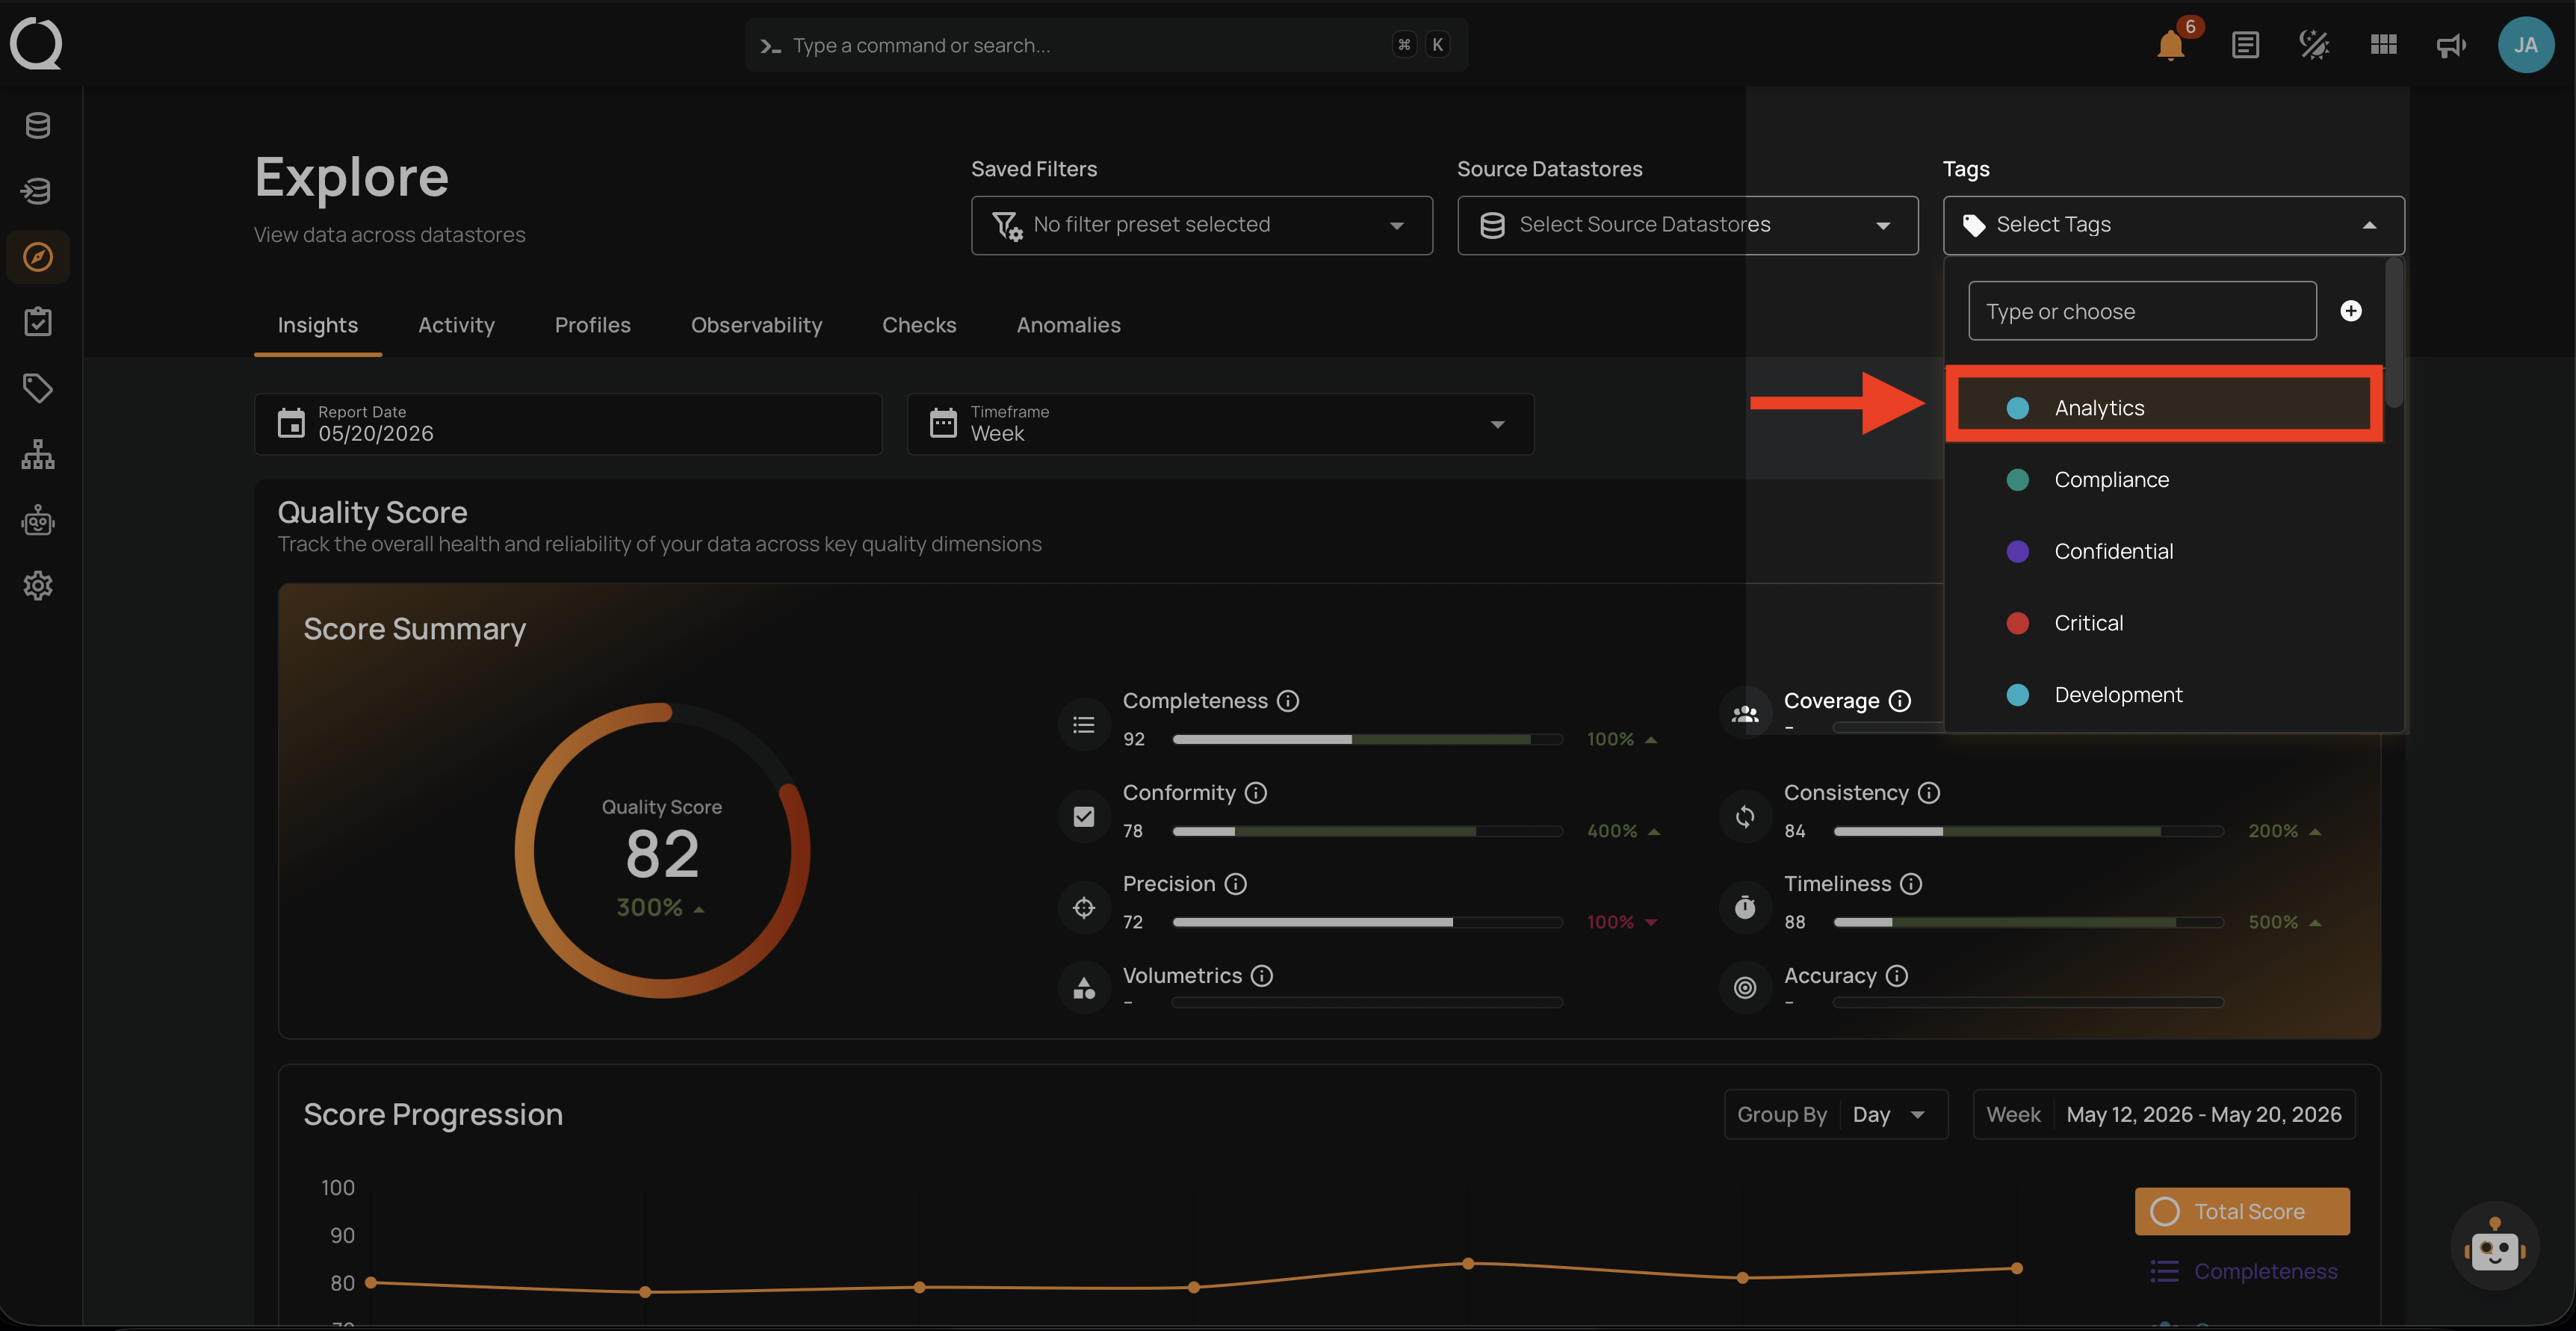Open the Tags icon in left sidebar
2576x1331 pixels.
38,388
